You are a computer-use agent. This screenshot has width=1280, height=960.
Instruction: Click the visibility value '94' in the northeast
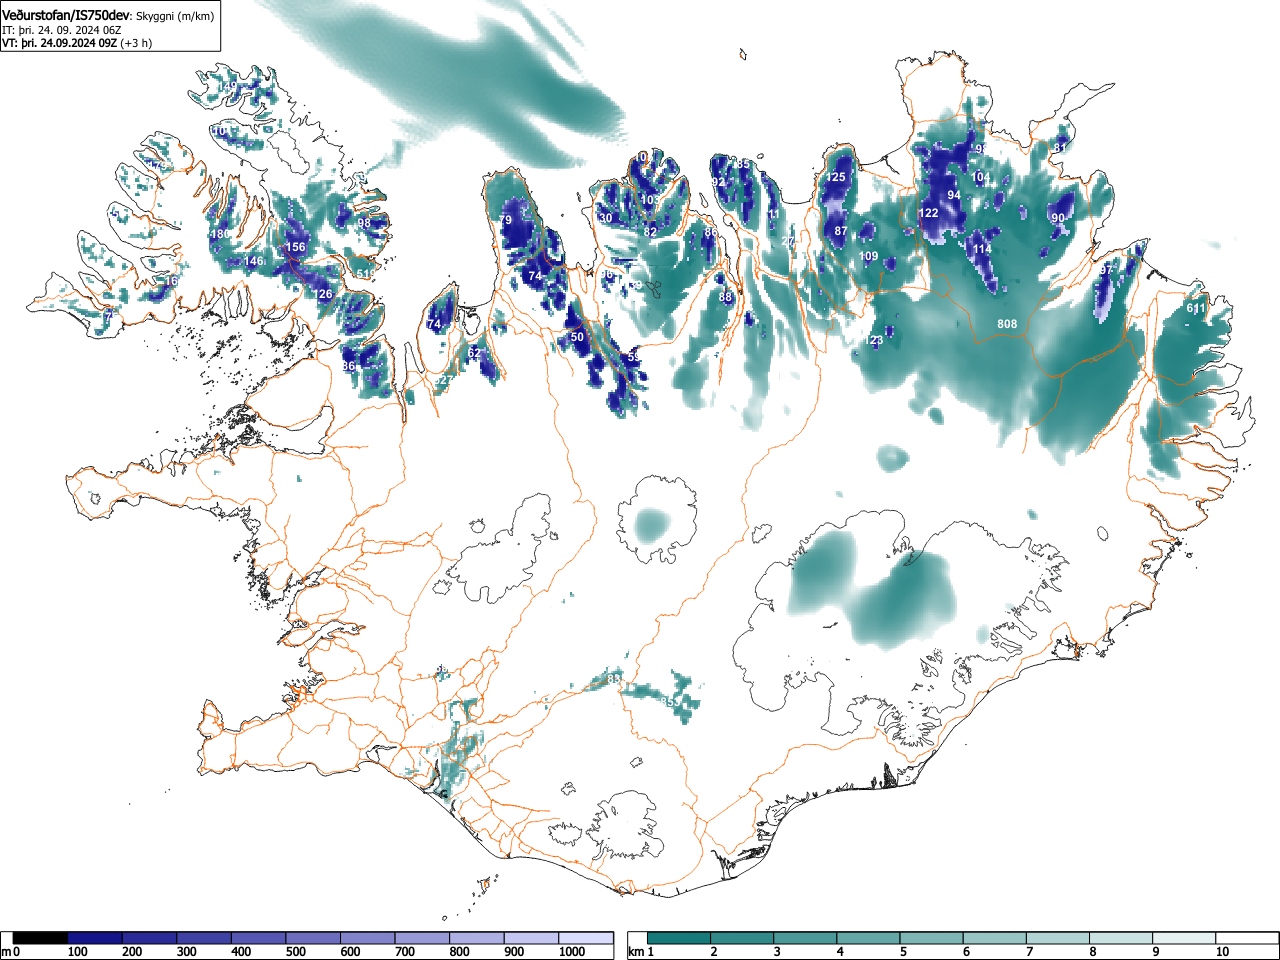coord(954,195)
